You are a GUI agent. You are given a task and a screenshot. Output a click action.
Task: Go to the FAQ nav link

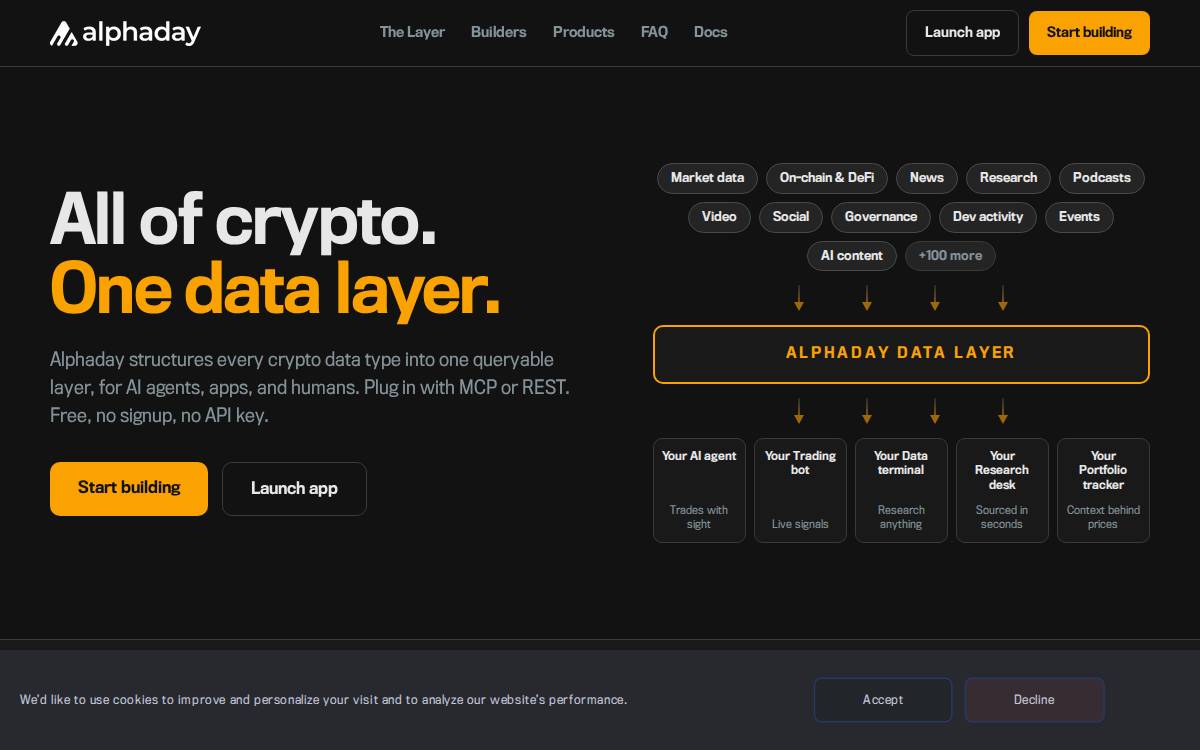pyautogui.click(x=654, y=32)
